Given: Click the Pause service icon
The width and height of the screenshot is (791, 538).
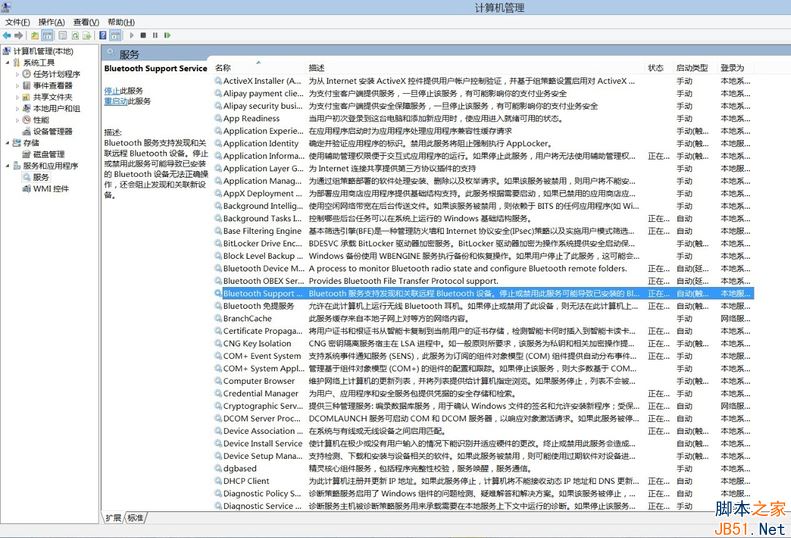Looking at the screenshot, I should [x=155, y=35].
